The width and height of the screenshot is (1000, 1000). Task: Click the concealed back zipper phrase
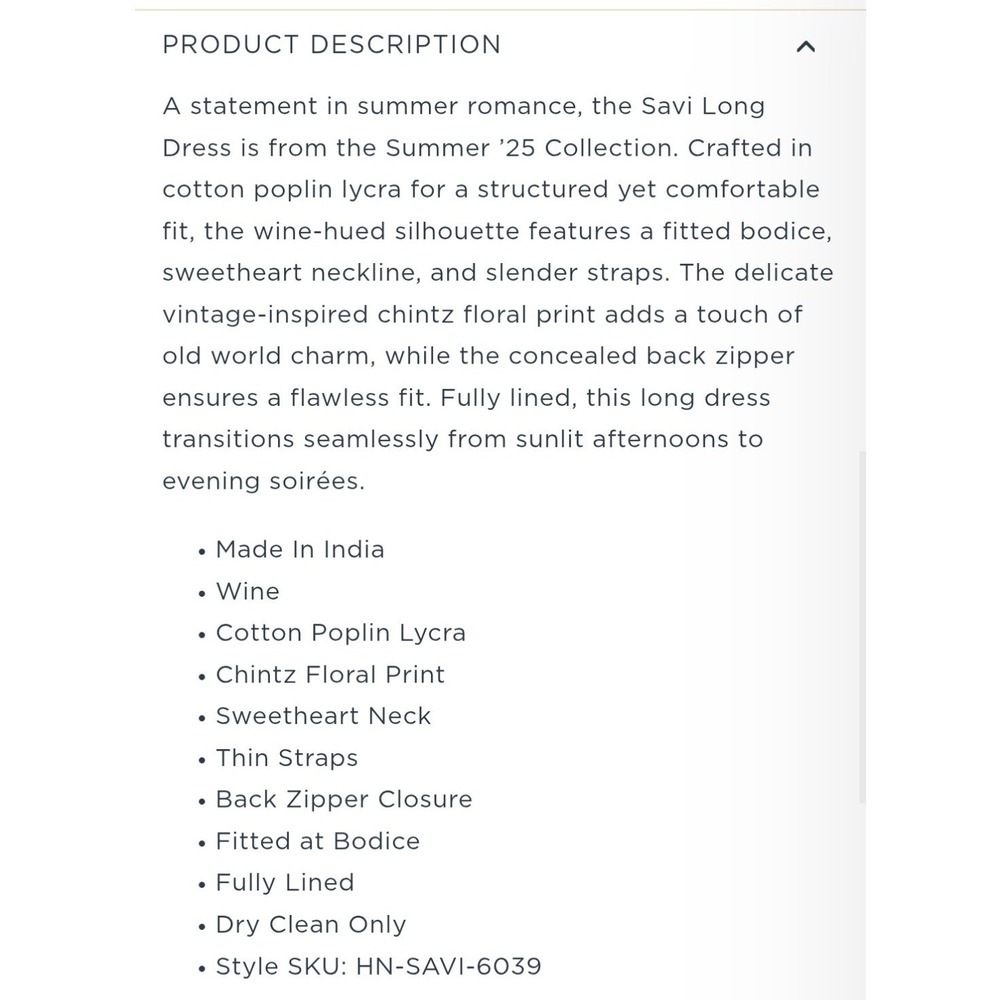click(651, 357)
